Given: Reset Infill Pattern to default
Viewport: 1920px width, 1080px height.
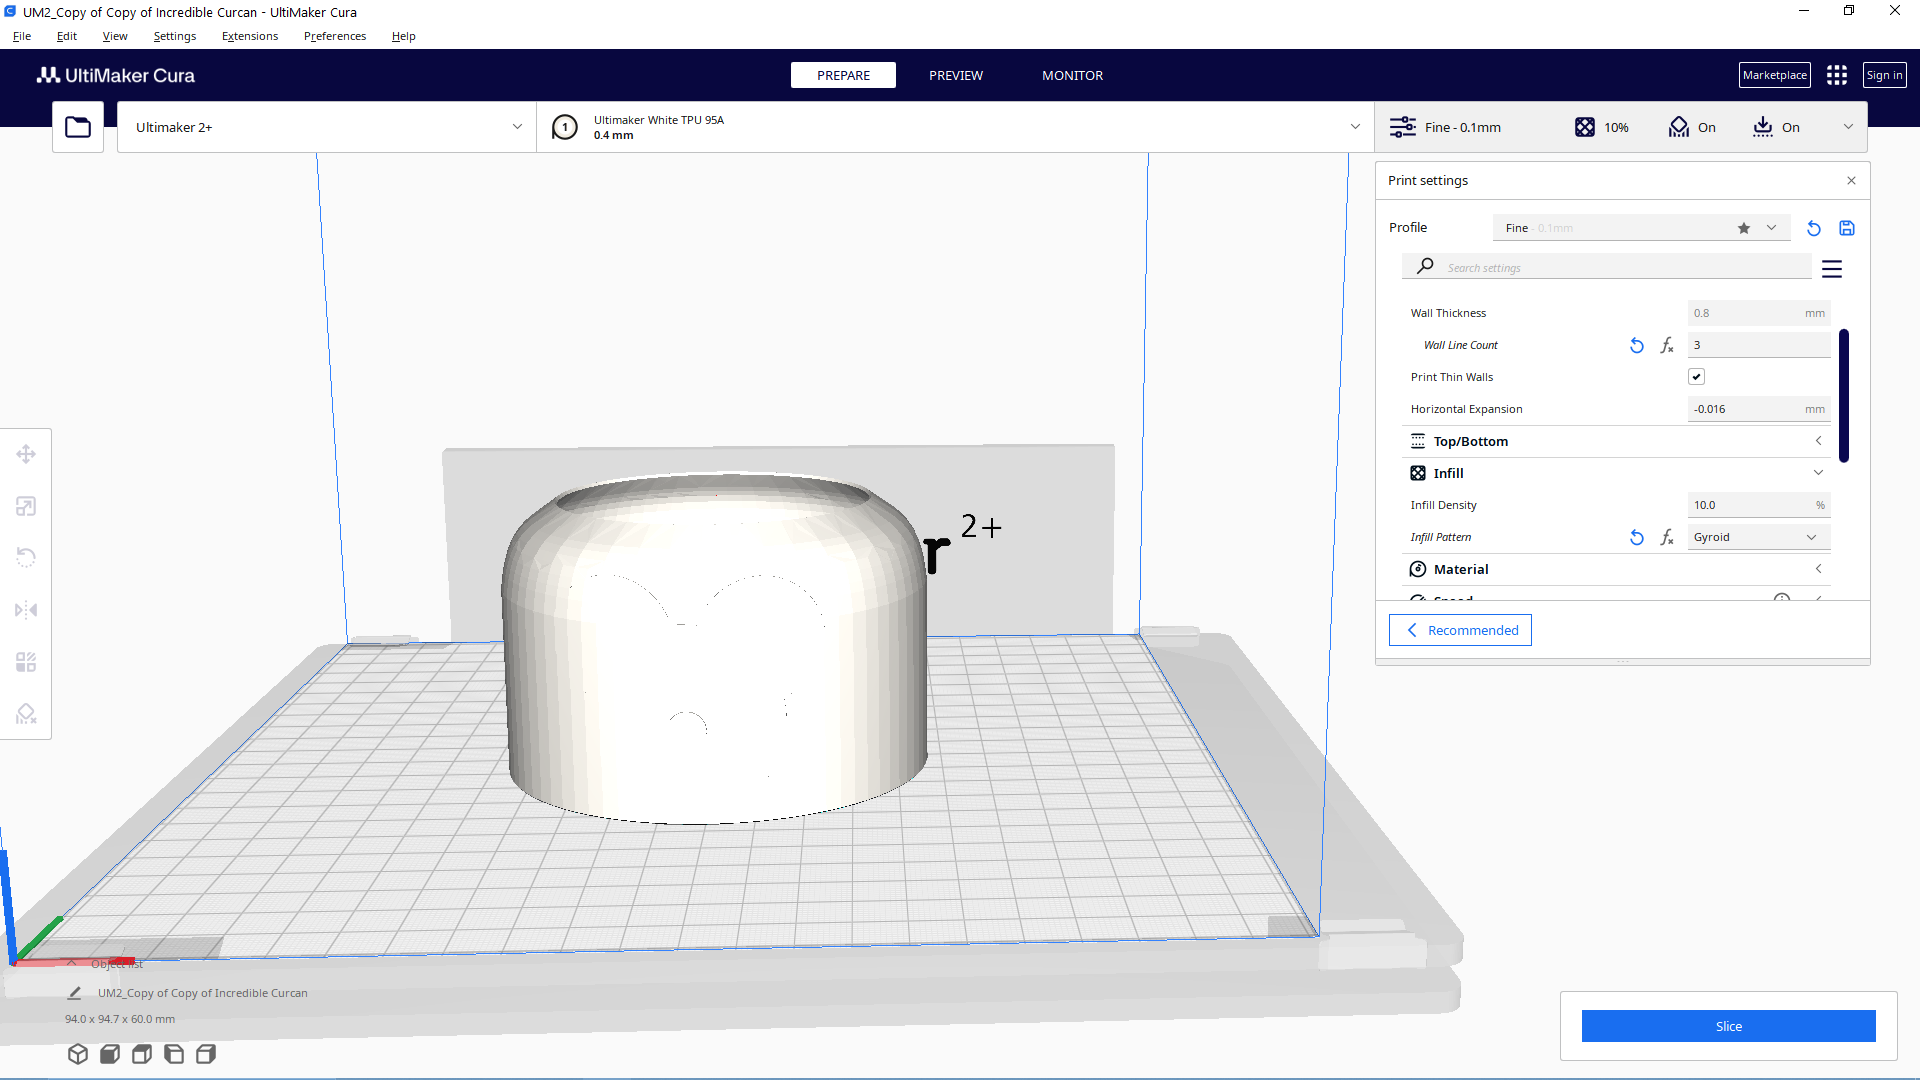Looking at the screenshot, I should [x=1637, y=537].
